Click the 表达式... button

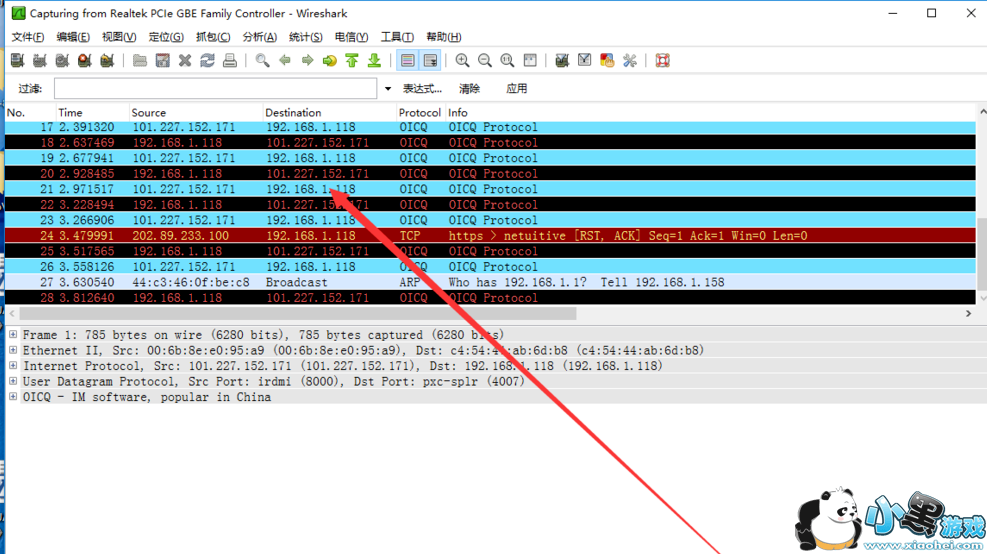tap(422, 89)
